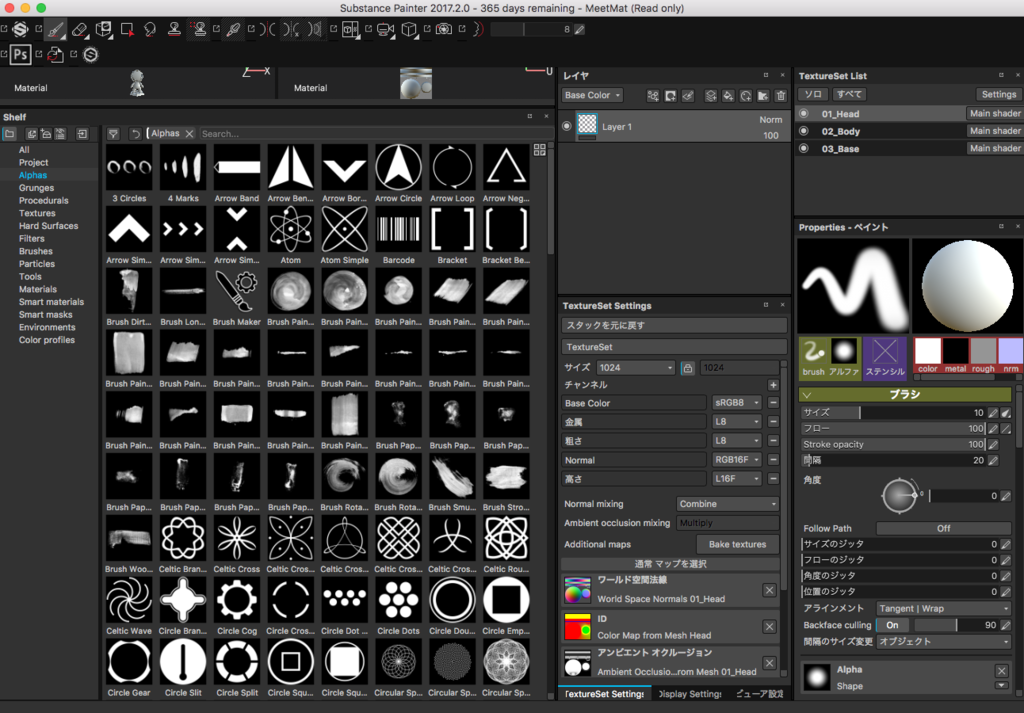Select the ステンシル stencil tab
This screenshot has height=713, width=1024.
(x=885, y=358)
